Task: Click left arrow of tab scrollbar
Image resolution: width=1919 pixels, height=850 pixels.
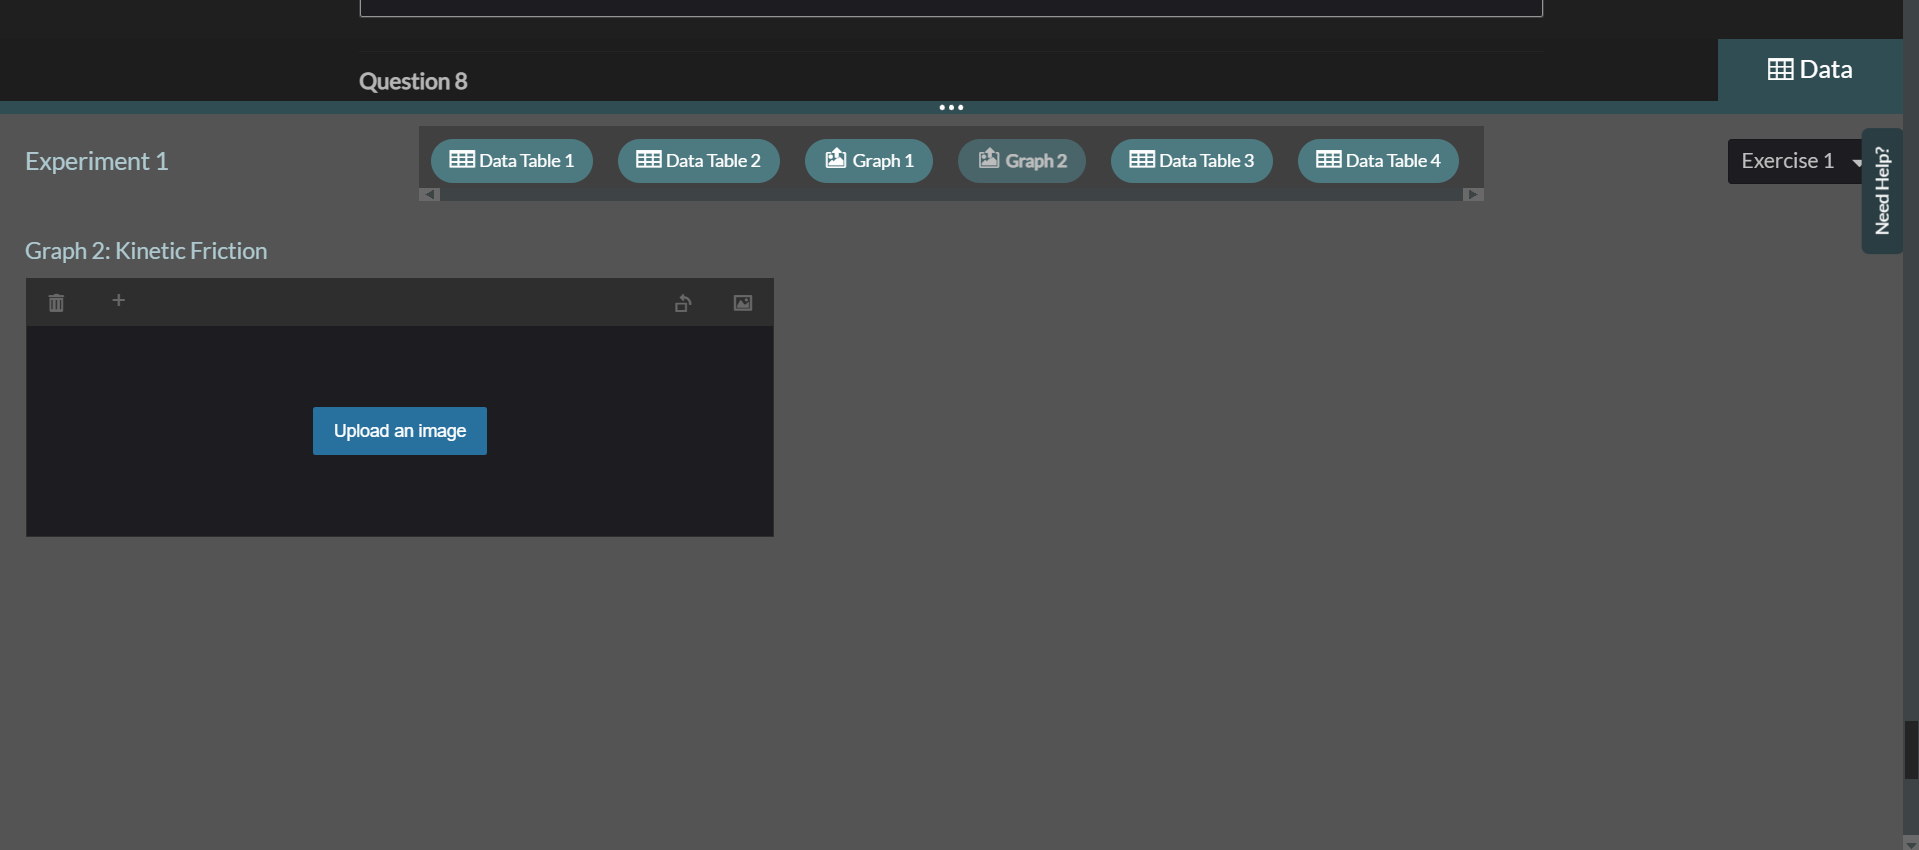Action: tap(429, 195)
